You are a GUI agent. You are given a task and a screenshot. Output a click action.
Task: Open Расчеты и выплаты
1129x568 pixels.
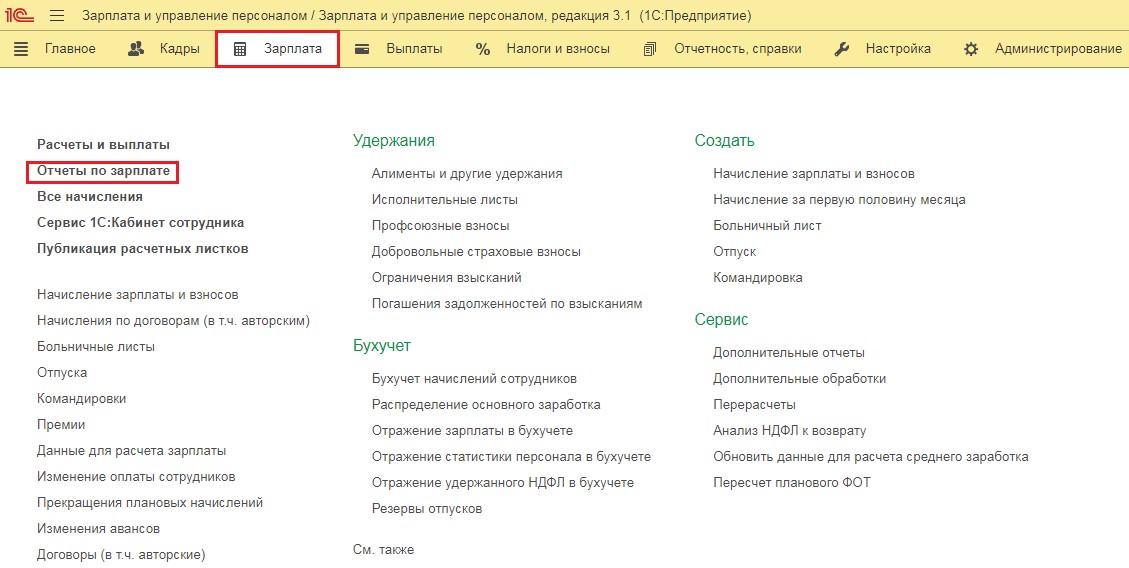click(x=104, y=145)
